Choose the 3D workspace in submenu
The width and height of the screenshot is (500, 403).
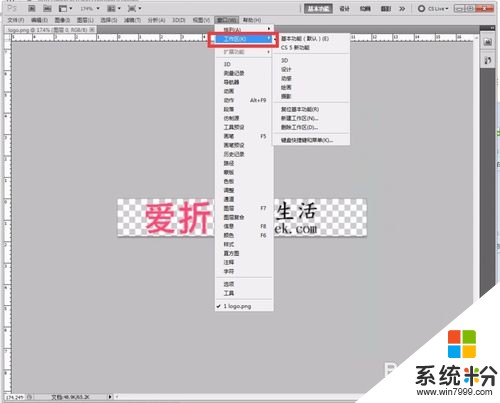(x=311, y=60)
